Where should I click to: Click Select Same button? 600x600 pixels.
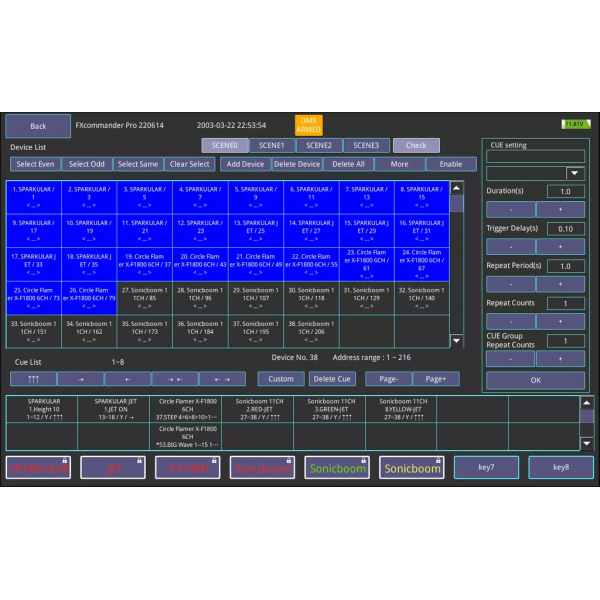[138, 164]
